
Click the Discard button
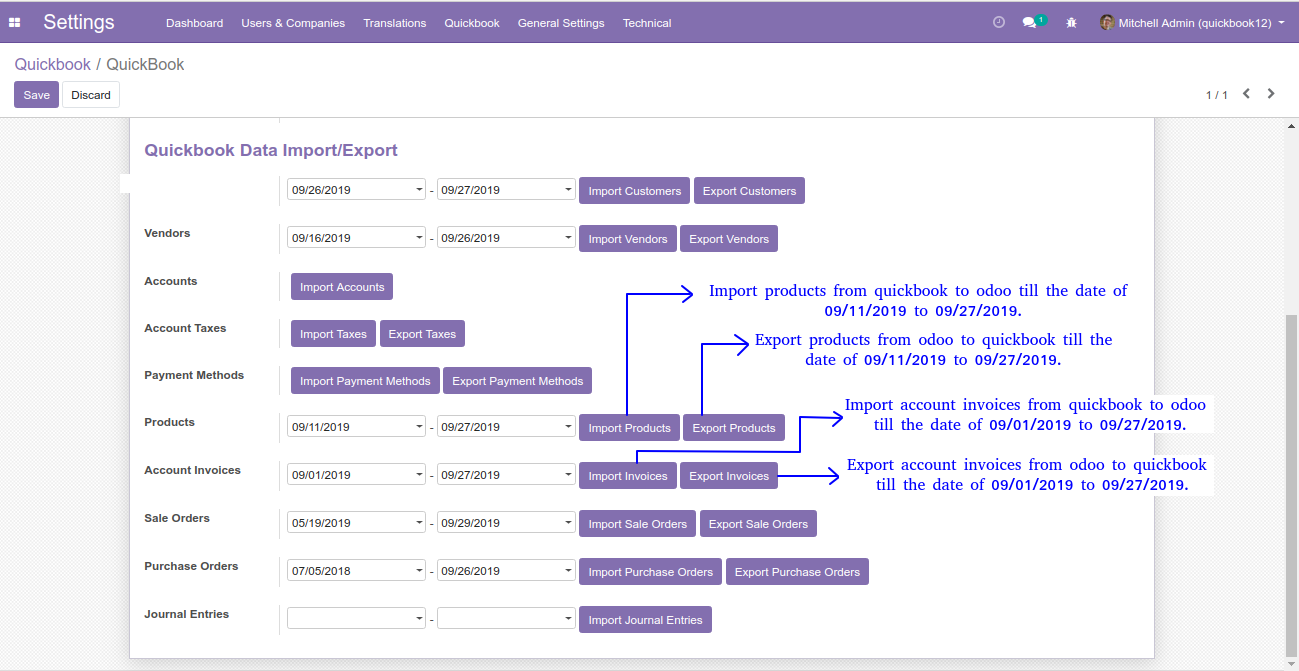coord(91,95)
